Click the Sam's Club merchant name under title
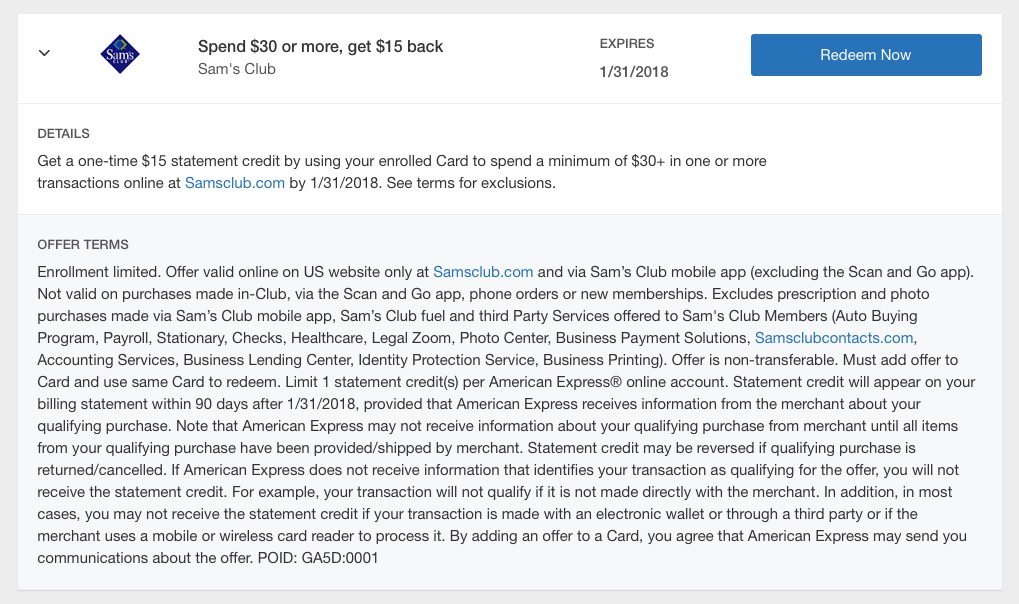The height and width of the screenshot is (604, 1019). pyautogui.click(x=237, y=69)
